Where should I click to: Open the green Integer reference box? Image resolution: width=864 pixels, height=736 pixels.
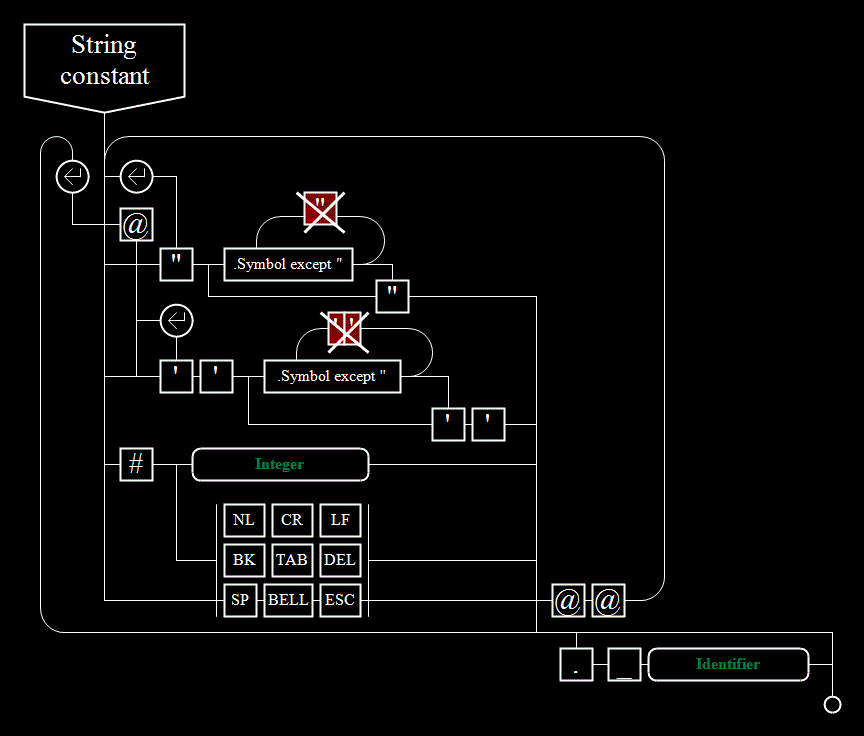pyautogui.click(x=280, y=464)
